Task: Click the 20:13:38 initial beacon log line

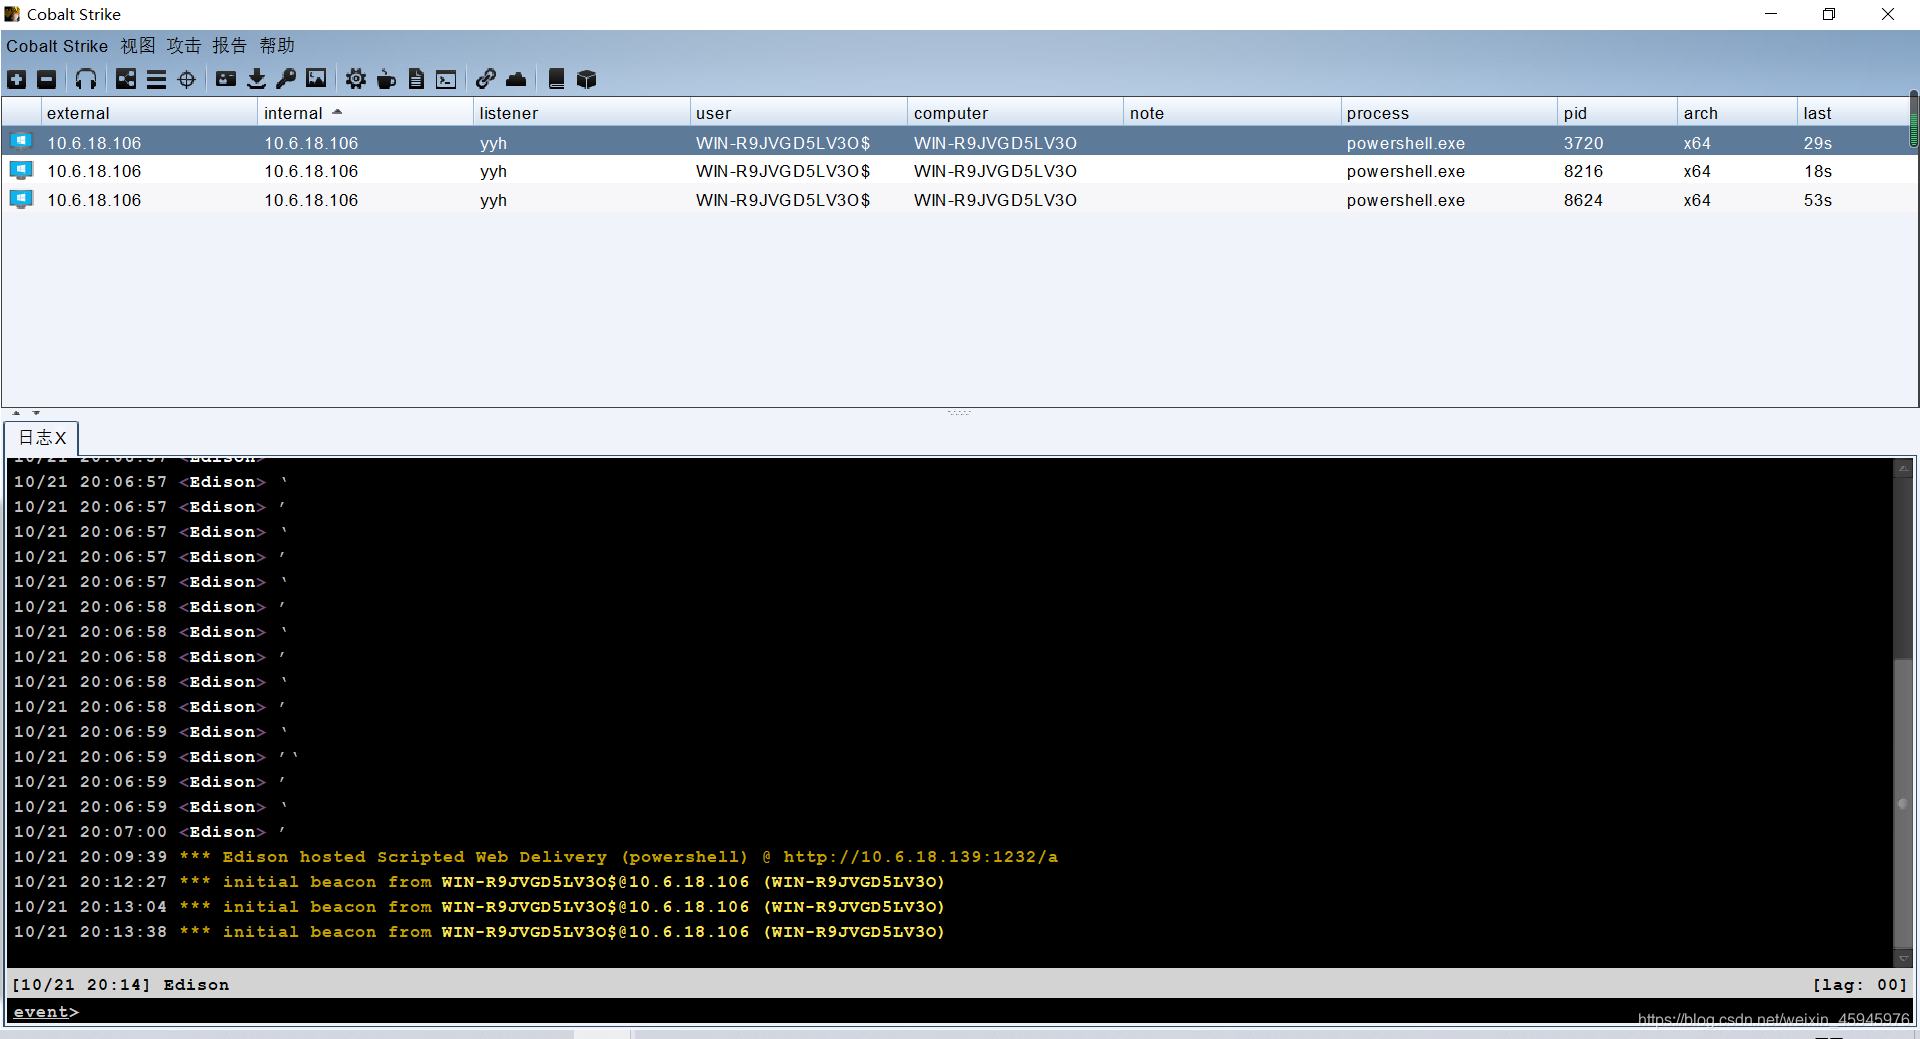Action: 479,932
